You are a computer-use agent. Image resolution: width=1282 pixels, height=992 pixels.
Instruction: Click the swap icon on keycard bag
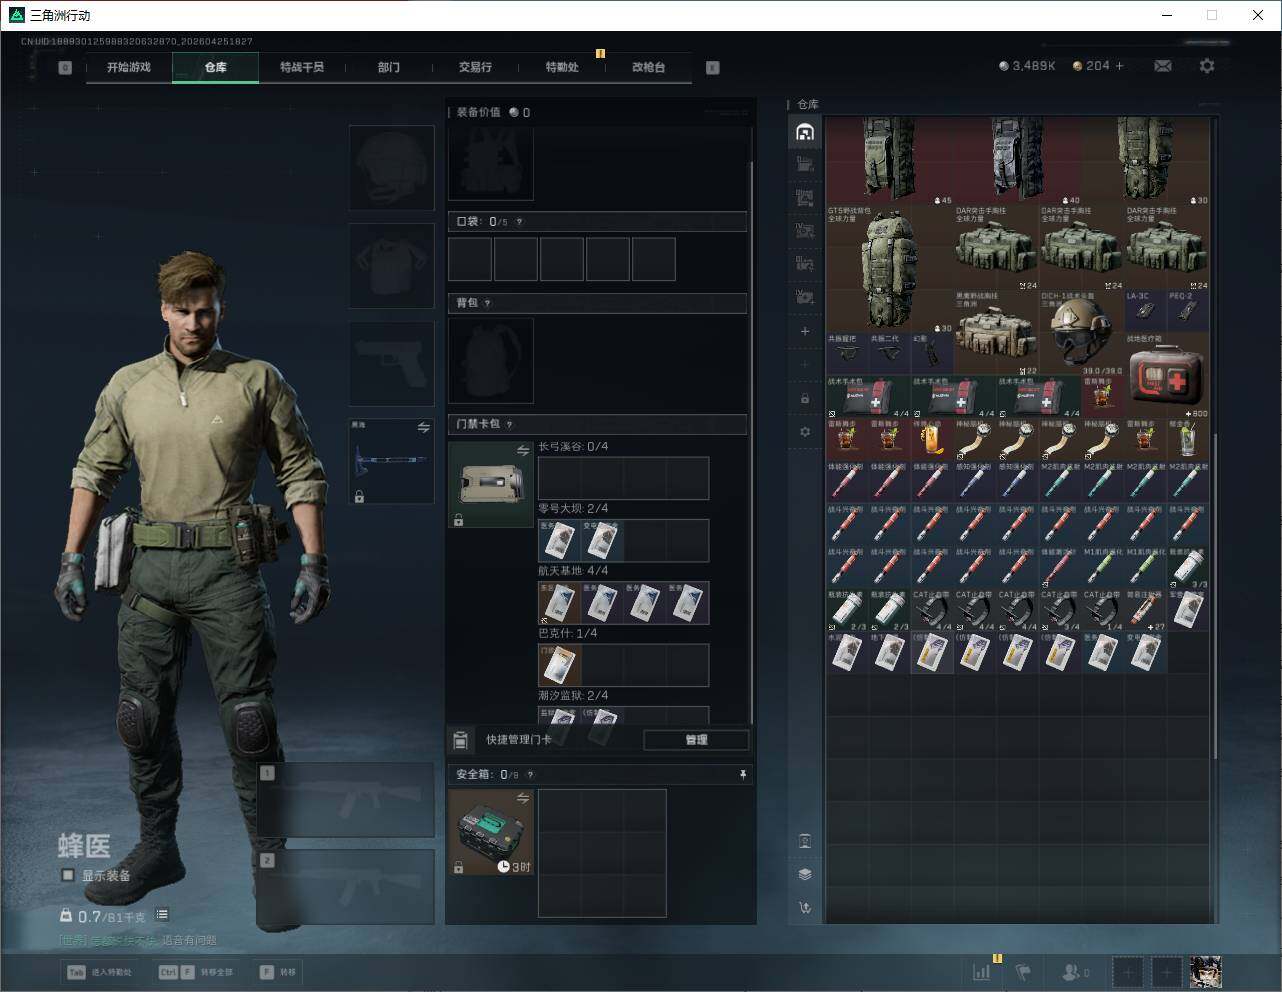pos(522,451)
